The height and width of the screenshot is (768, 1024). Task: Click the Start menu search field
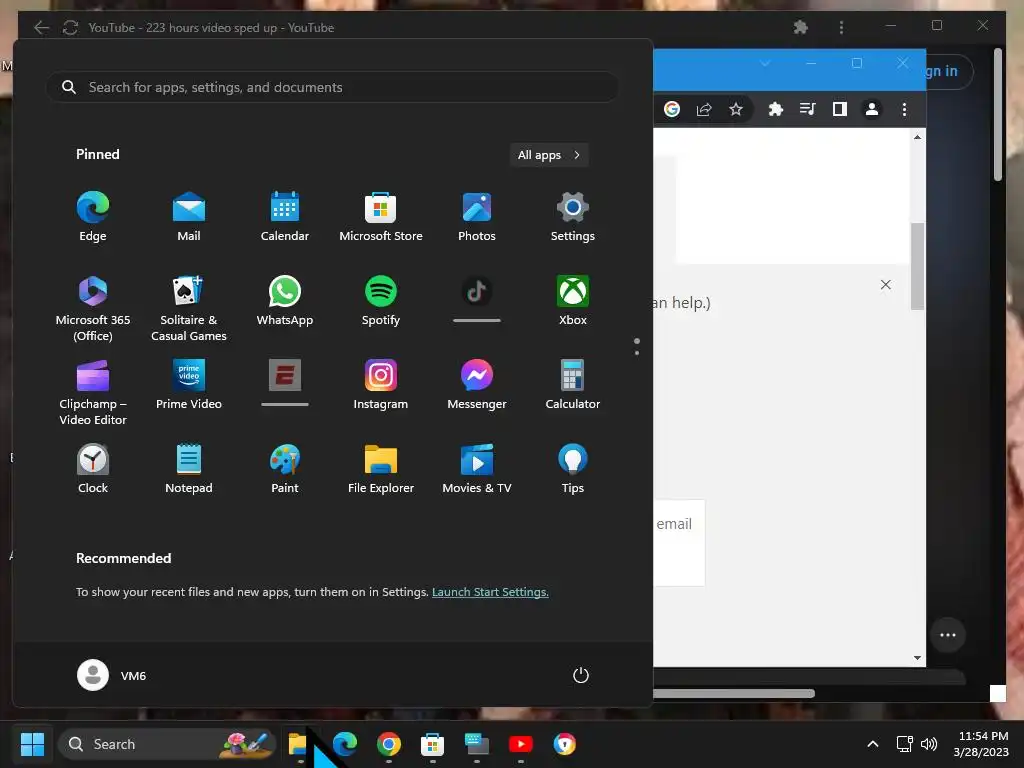tap(332, 87)
